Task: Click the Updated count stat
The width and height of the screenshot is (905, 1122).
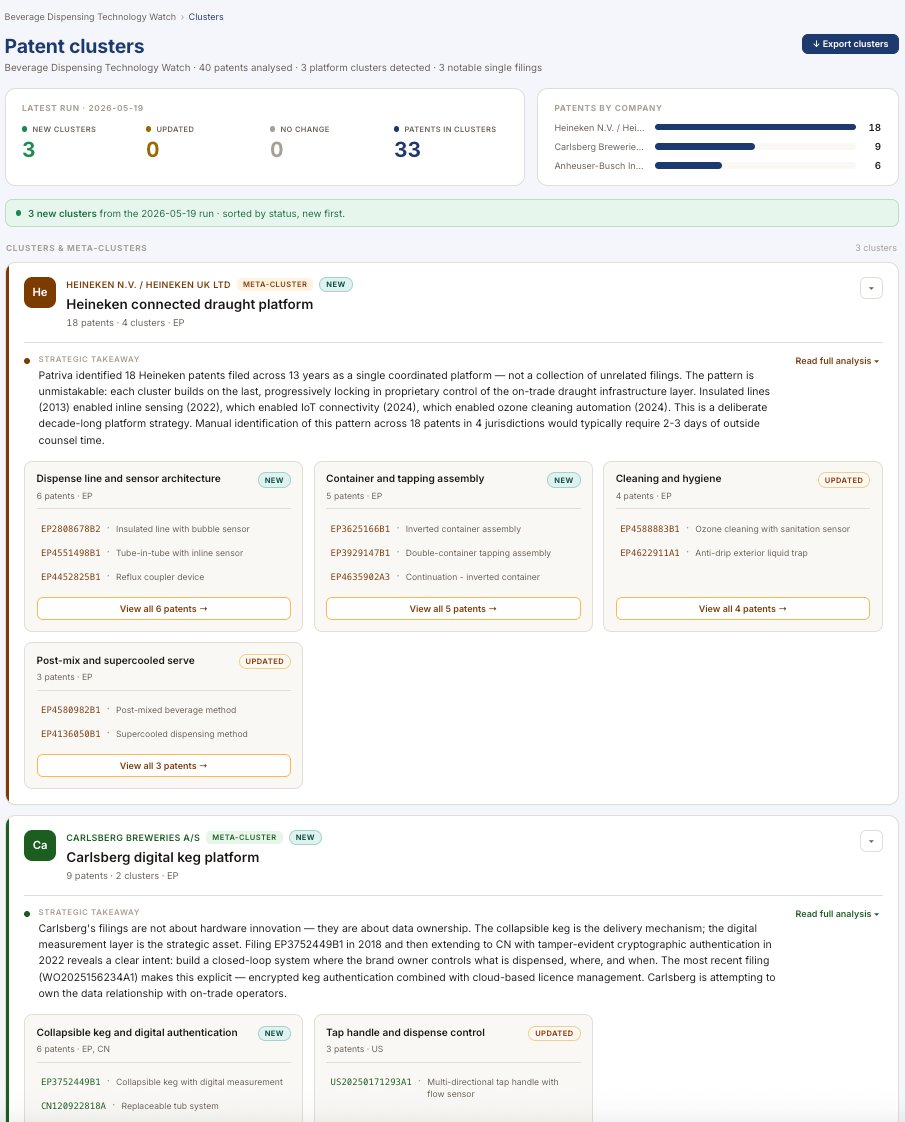Action: [152, 150]
